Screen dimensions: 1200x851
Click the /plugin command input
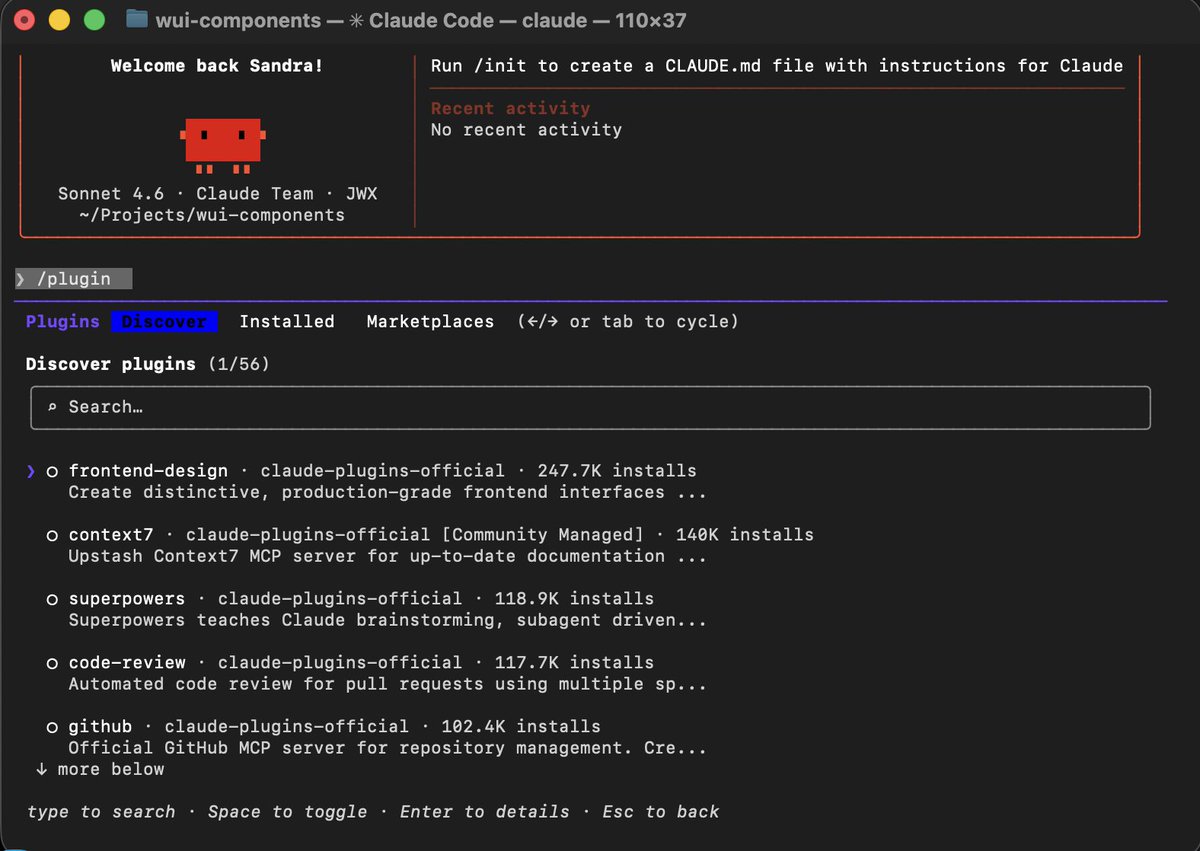point(73,279)
